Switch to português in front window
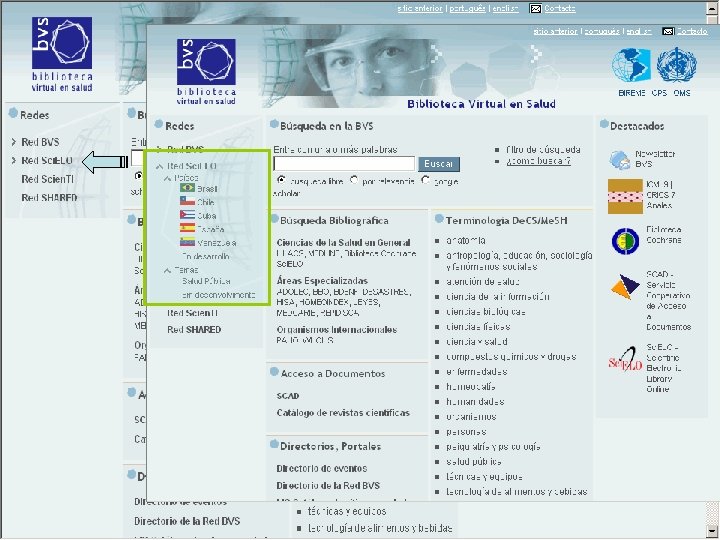720x540 pixels. [602, 31]
